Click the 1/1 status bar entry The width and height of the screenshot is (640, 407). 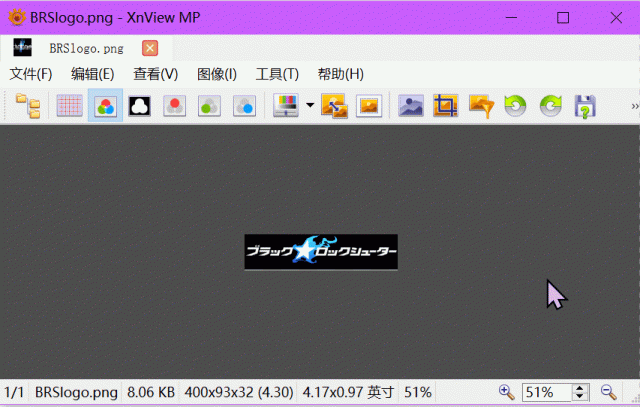pyautogui.click(x=14, y=392)
